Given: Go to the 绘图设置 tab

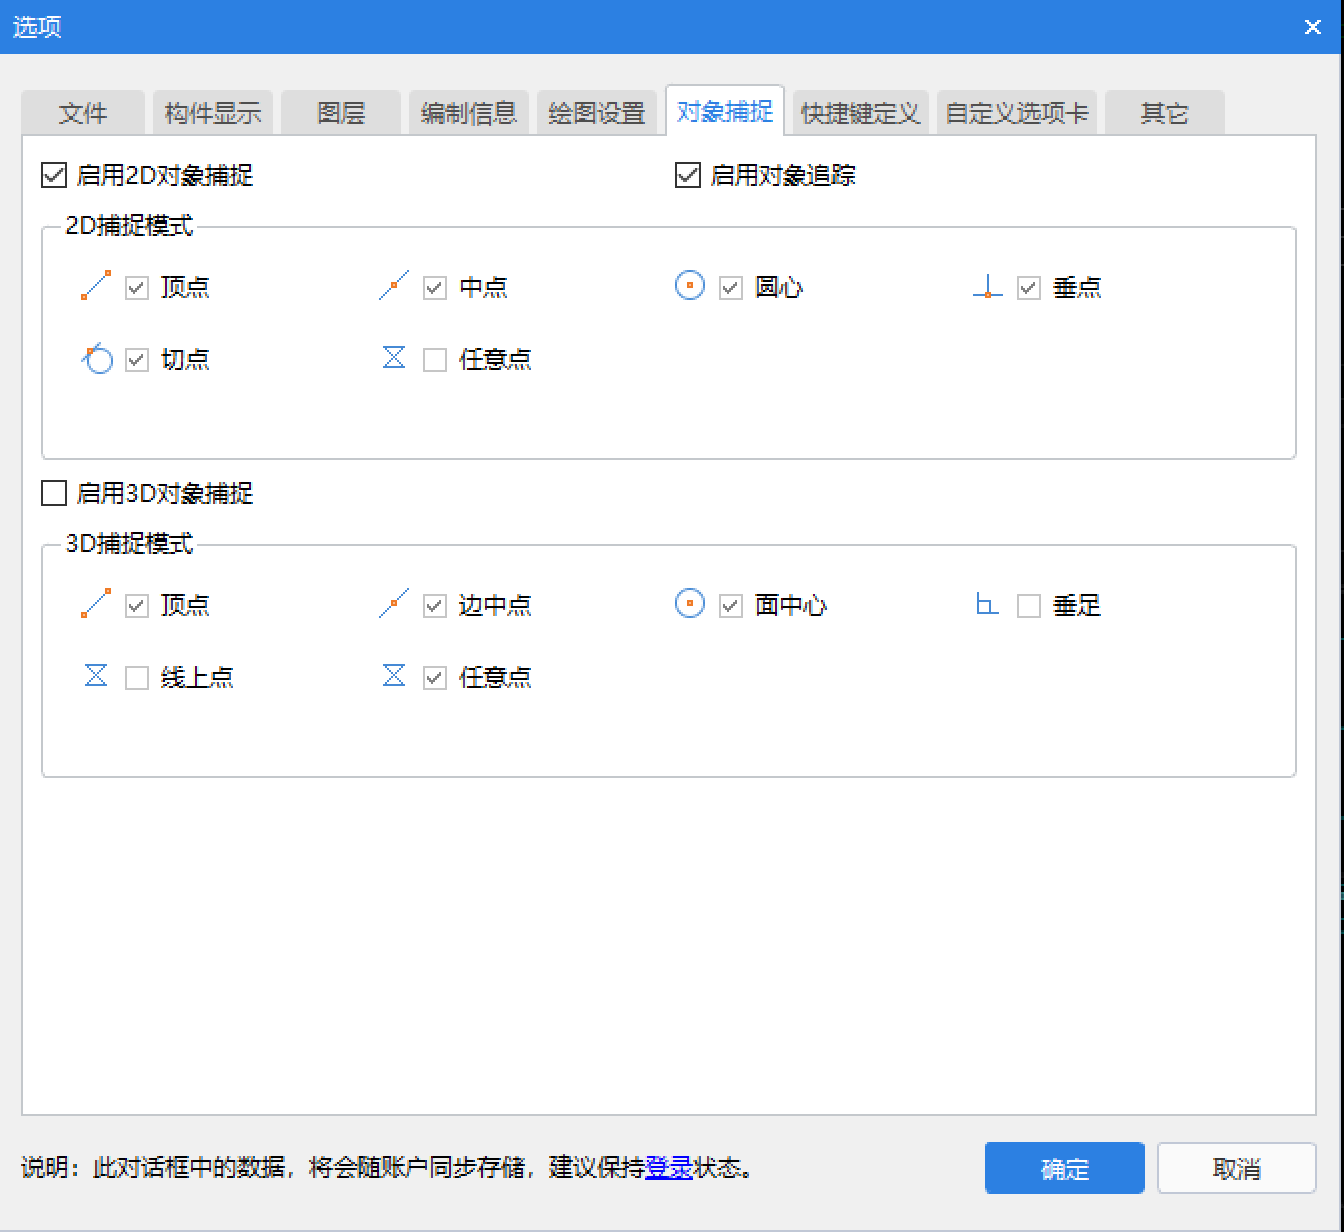Looking at the screenshot, I should point(597,113).
